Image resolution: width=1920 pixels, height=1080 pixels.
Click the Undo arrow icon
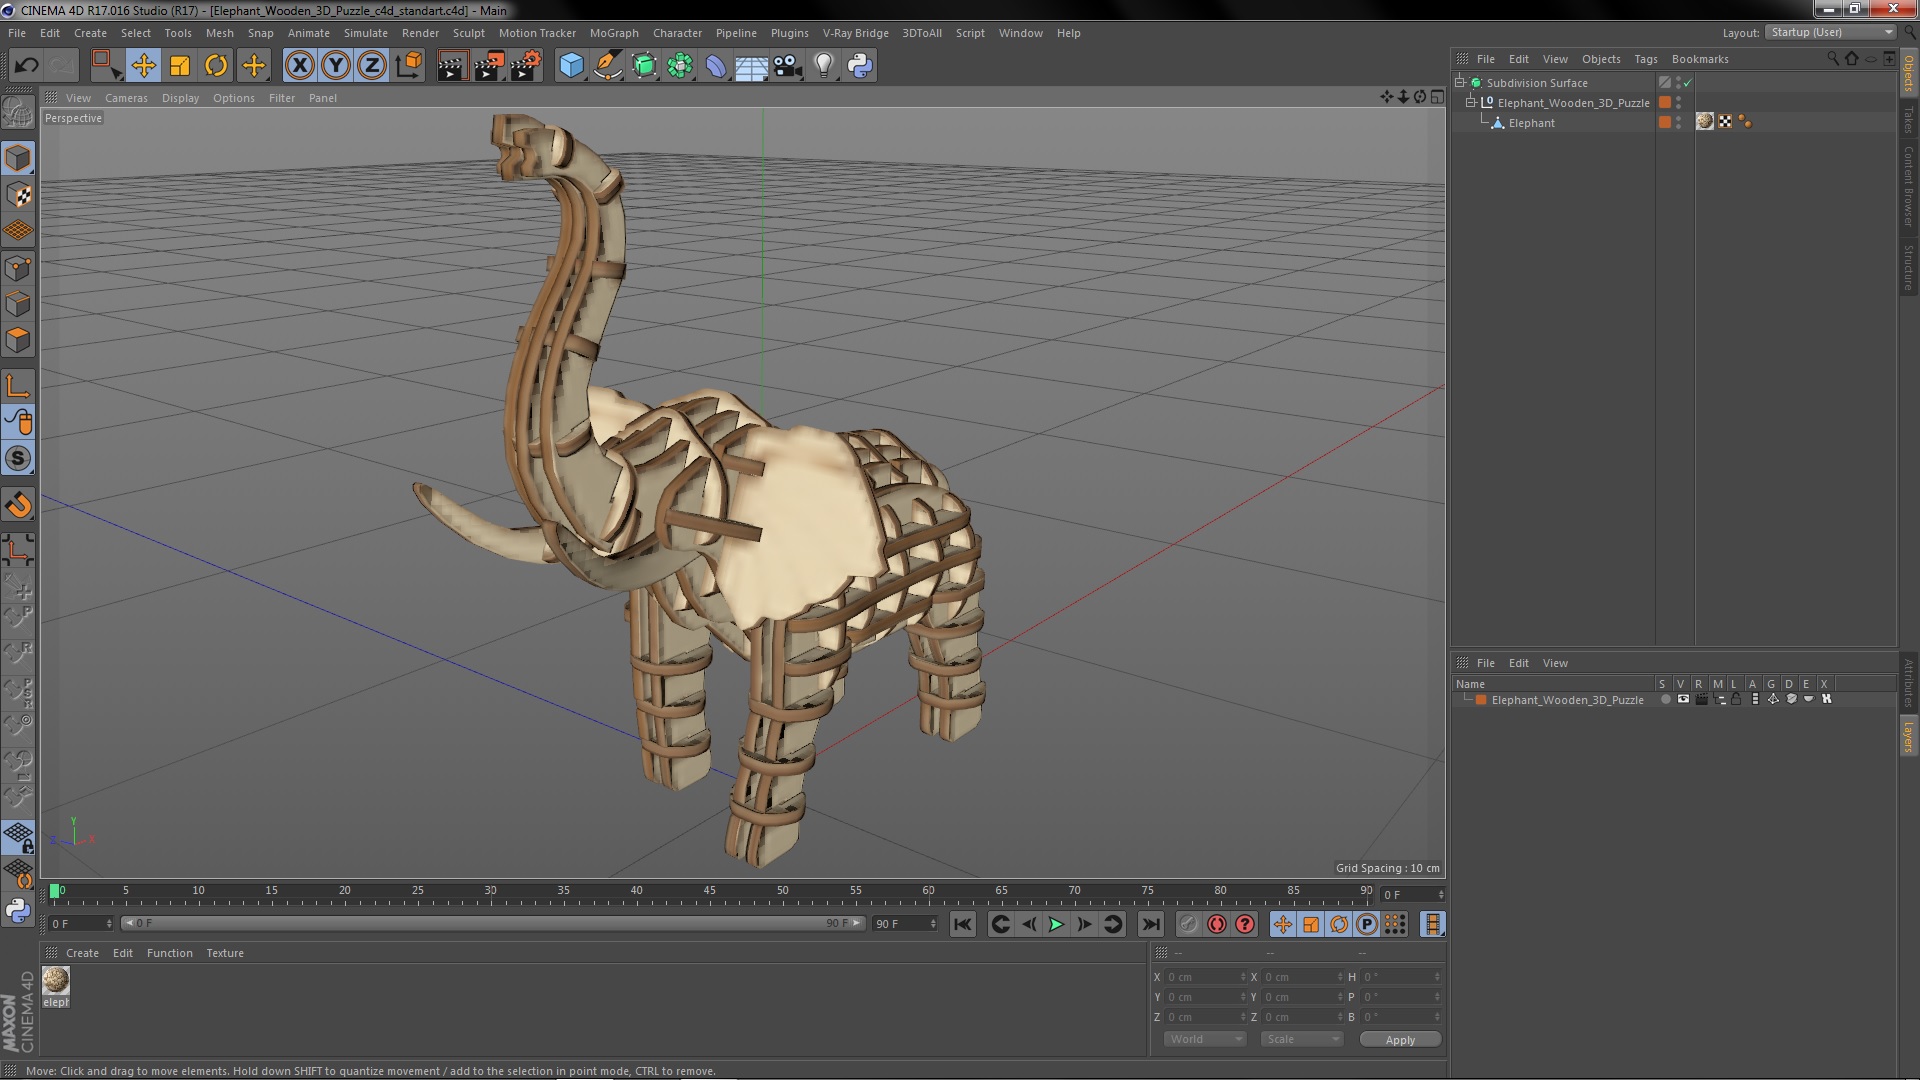click(26, 66)
